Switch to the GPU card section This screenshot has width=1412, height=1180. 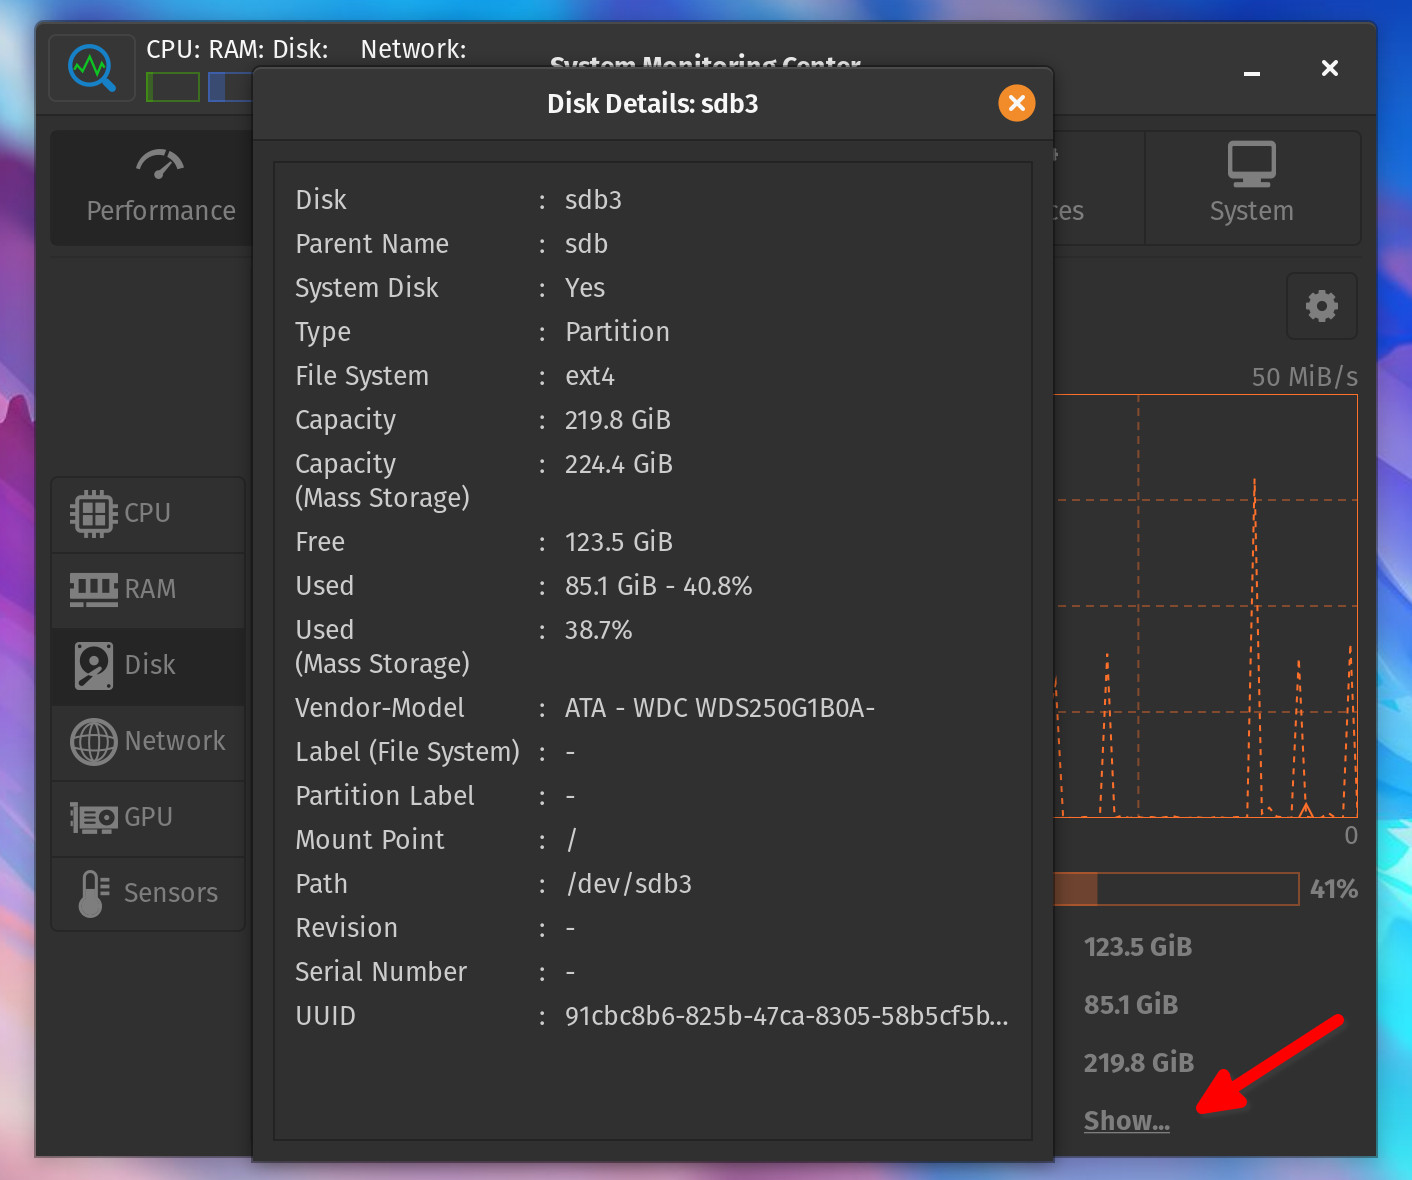click(148, 817)
